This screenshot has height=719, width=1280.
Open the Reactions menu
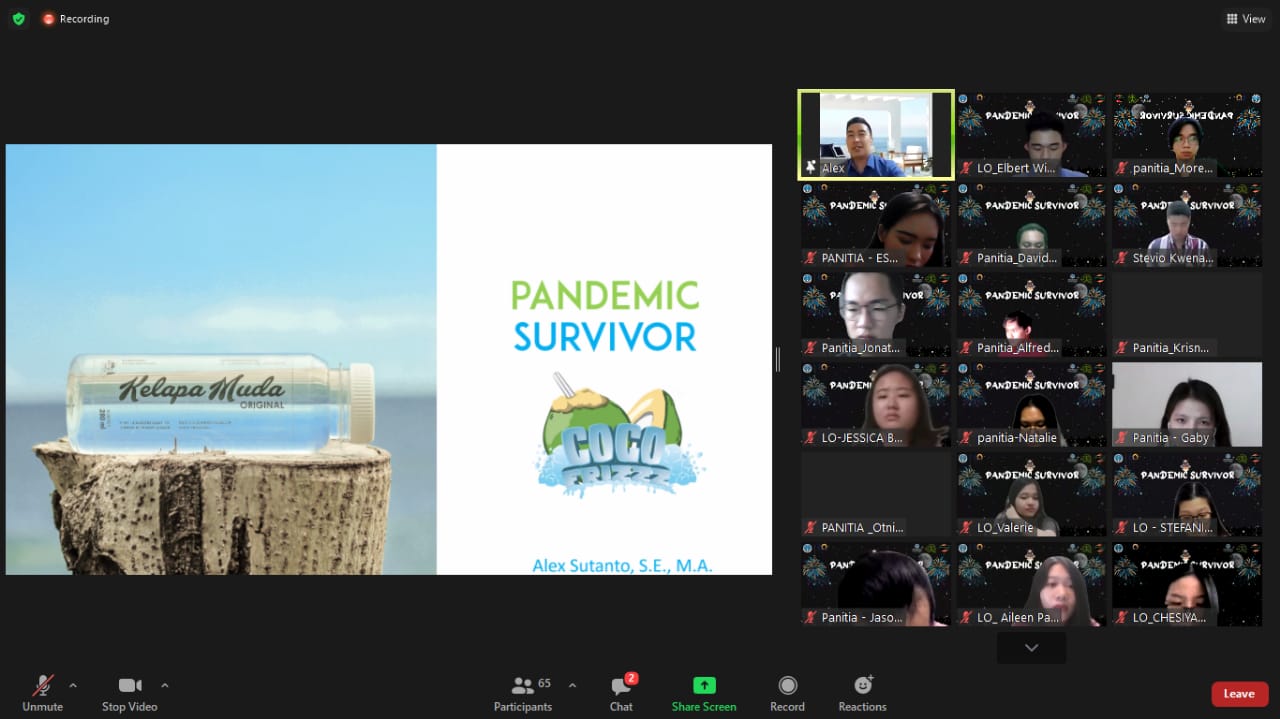(x=863, y=693)
